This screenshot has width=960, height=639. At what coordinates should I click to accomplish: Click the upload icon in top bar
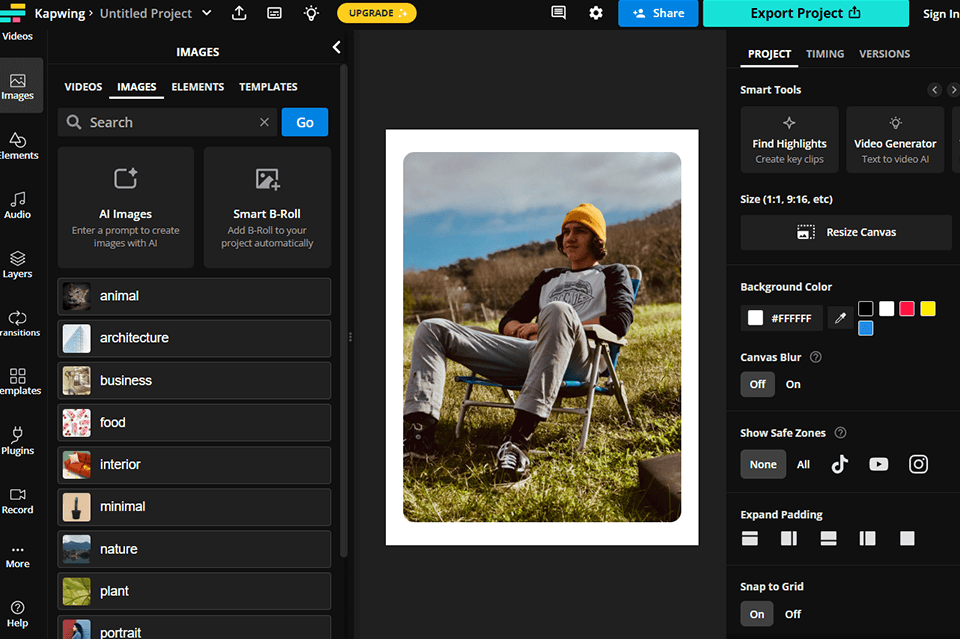(x=239, y=13)
